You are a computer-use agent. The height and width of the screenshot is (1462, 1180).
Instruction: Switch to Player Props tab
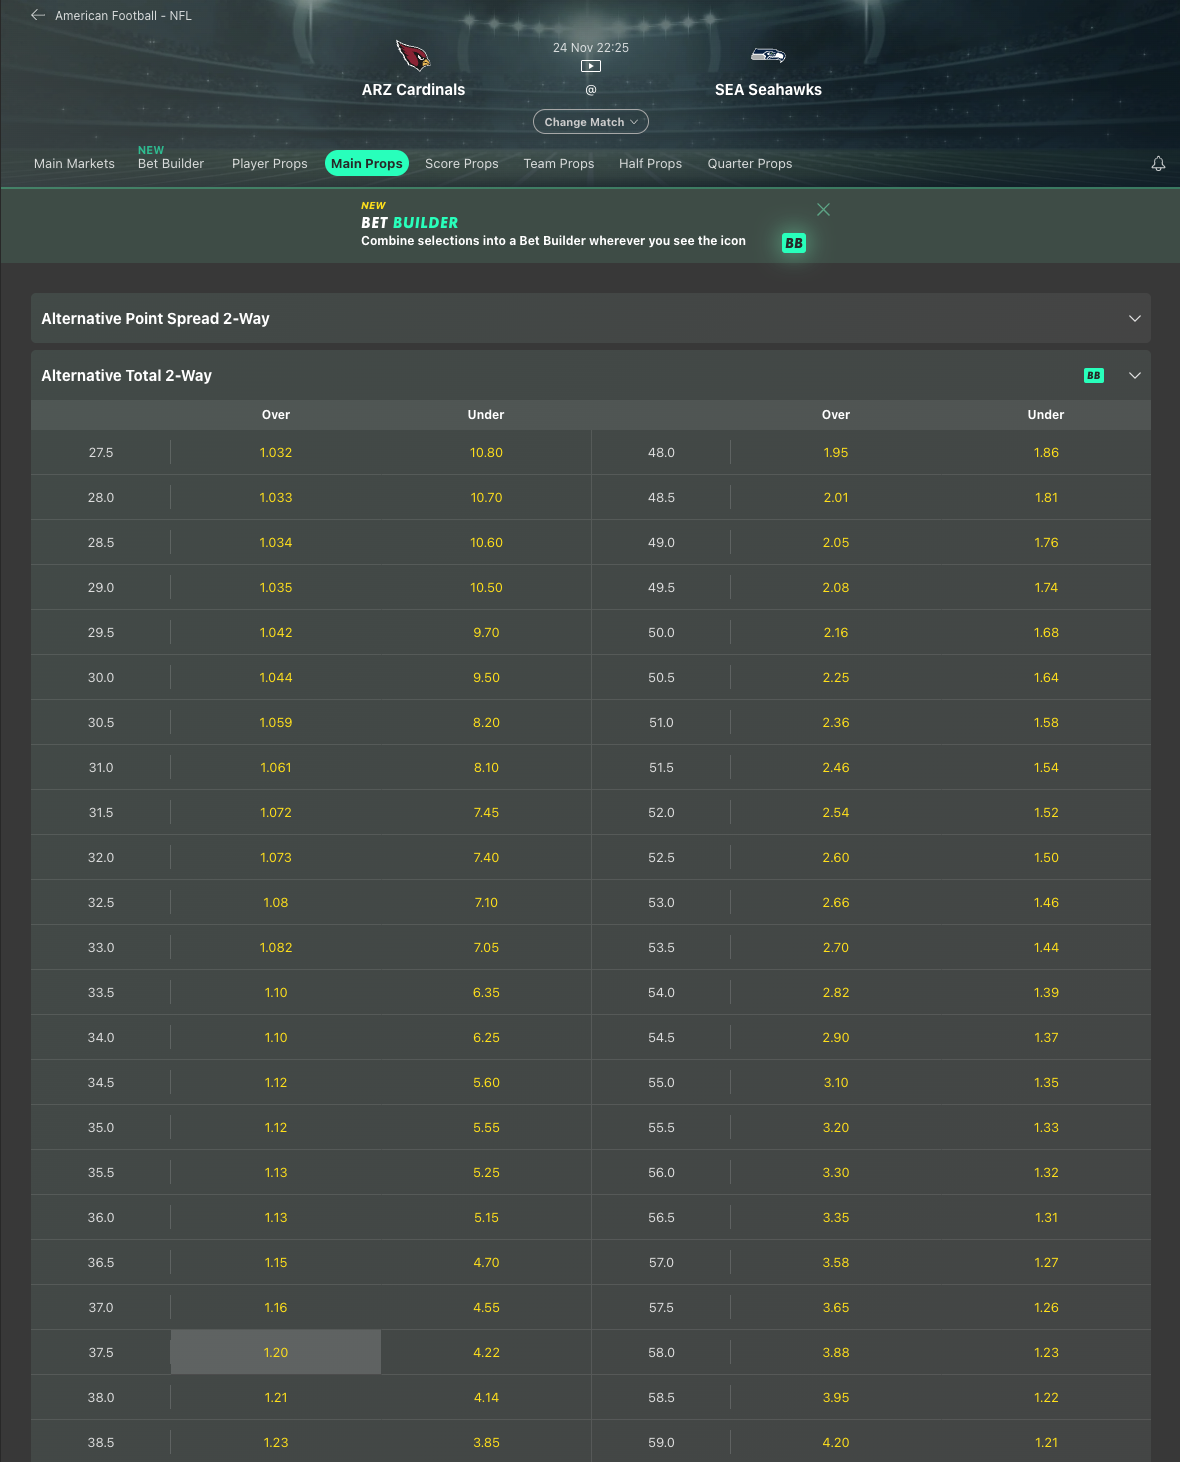(x=270, y=163)
